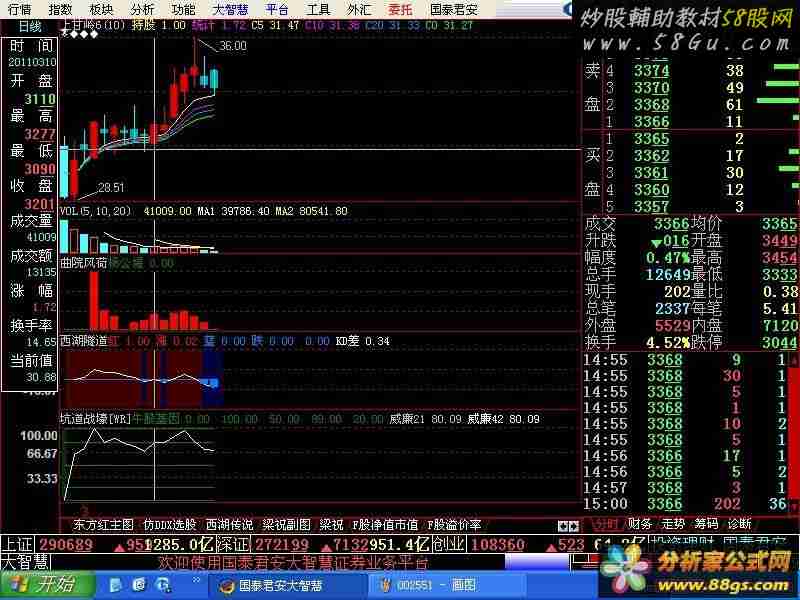Select the 走势 side panel tab
This screenshot has width=800, height=600.
(x=673, y=524)
